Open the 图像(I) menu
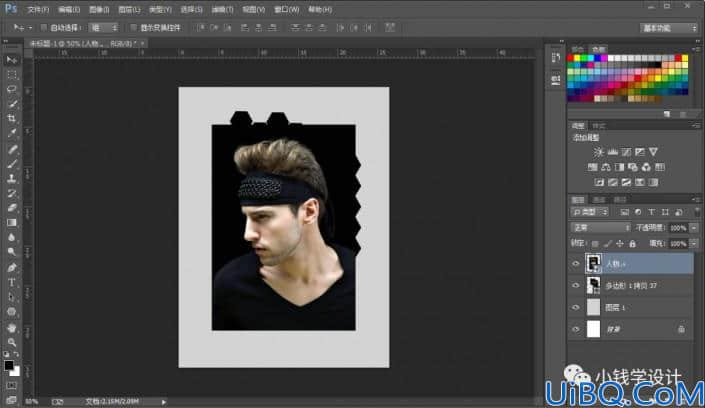 point(99,9)
